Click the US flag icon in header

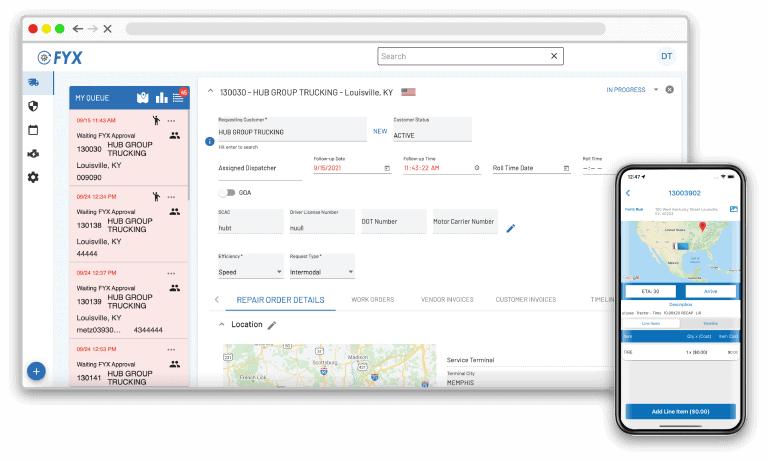coord(408,92)
